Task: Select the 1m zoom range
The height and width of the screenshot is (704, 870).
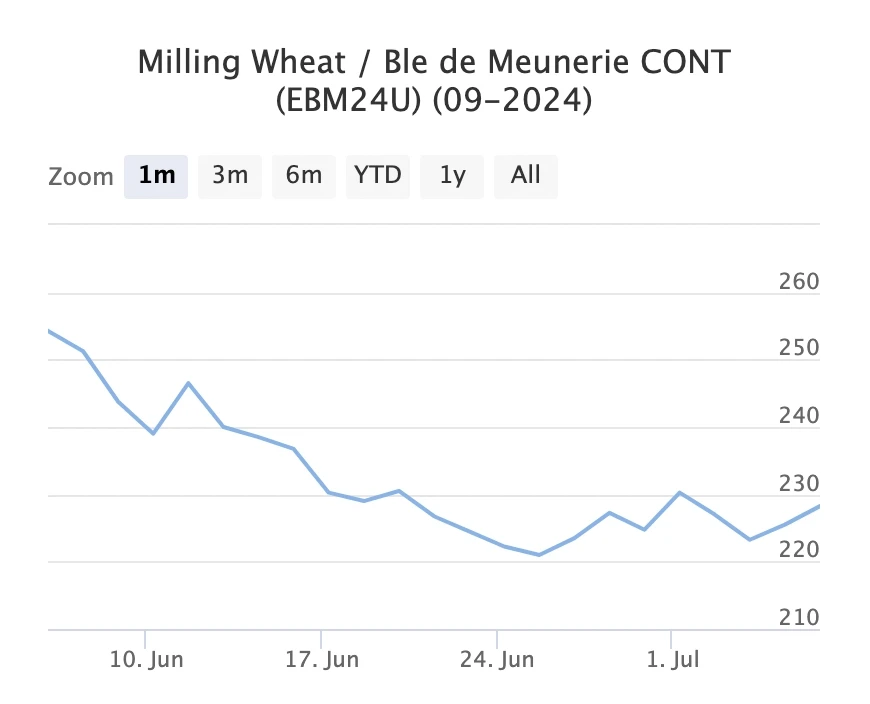Action: pyautogui.click(x=156, y=176)
